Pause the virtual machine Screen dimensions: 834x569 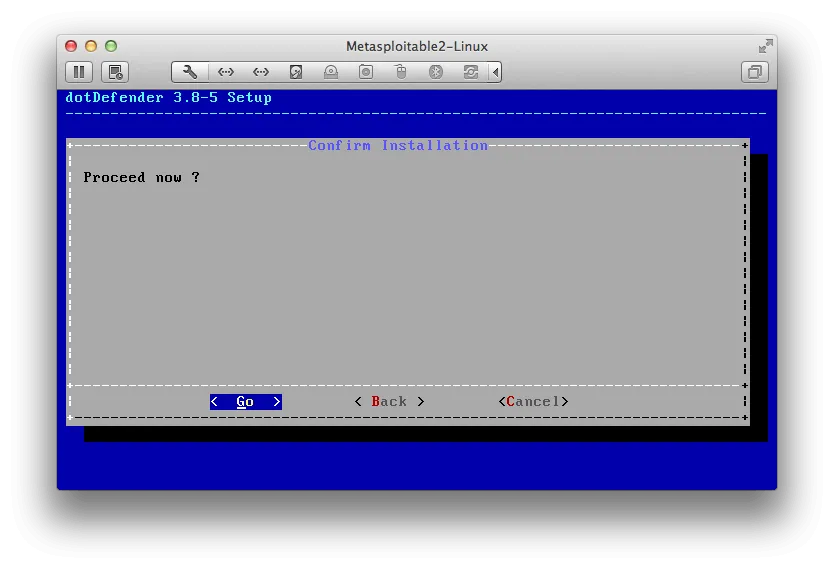pos(79,72)
